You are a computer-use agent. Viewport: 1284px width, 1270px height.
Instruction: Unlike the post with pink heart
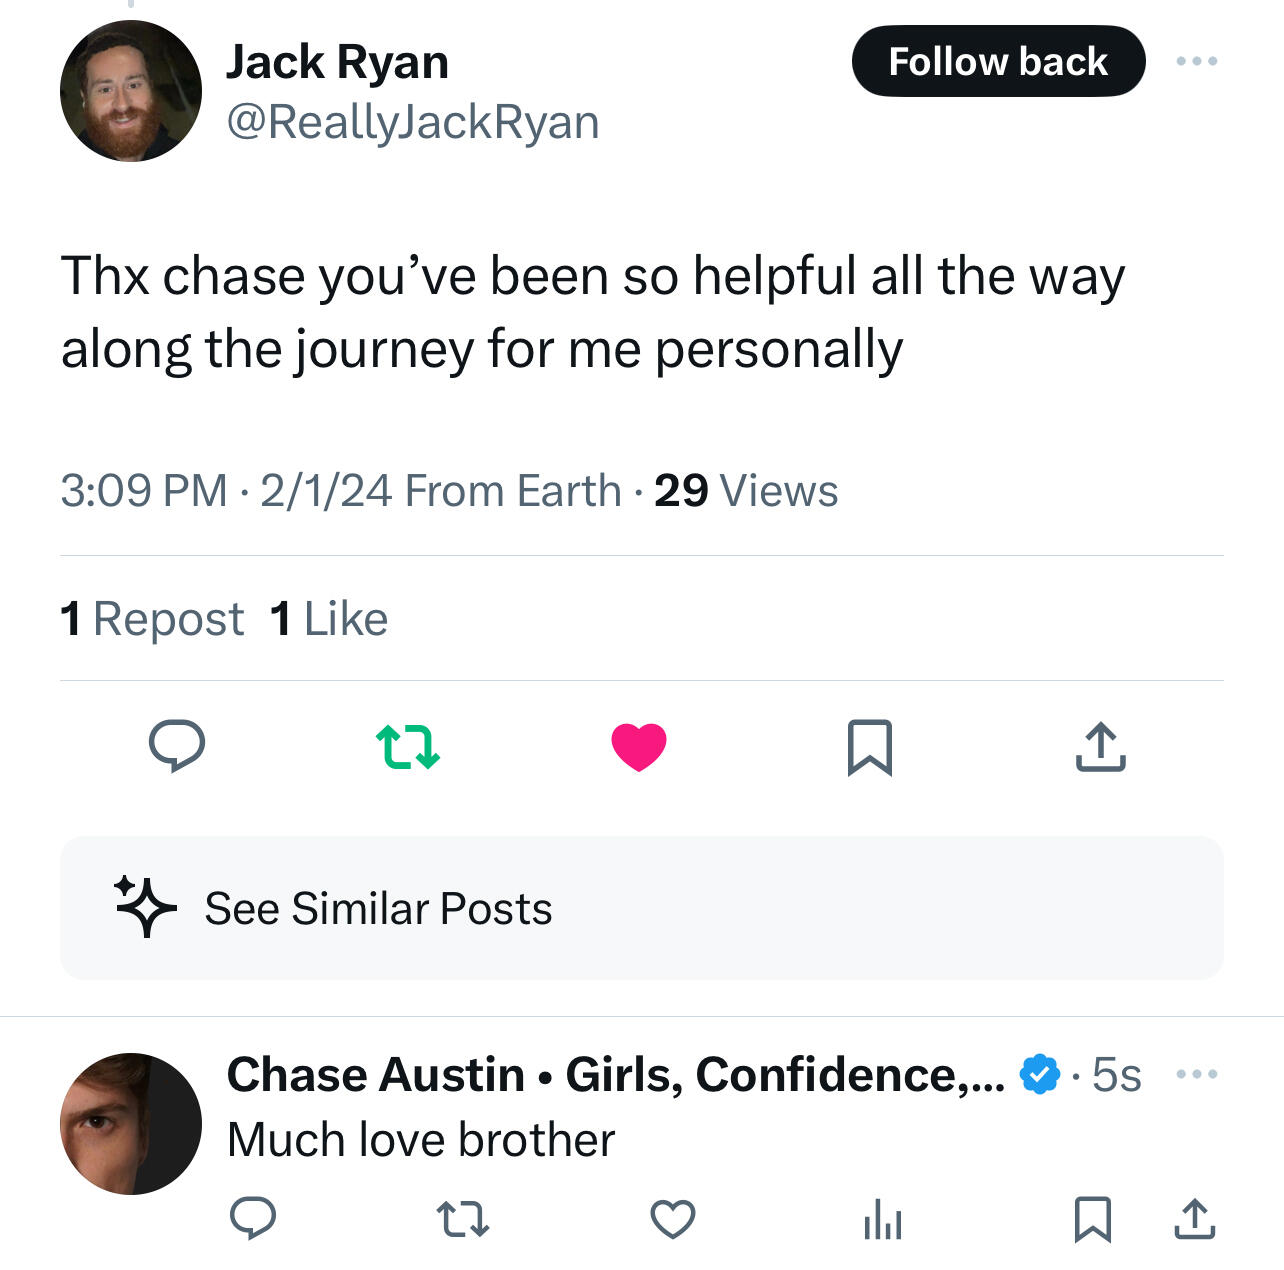click(639, 747)
